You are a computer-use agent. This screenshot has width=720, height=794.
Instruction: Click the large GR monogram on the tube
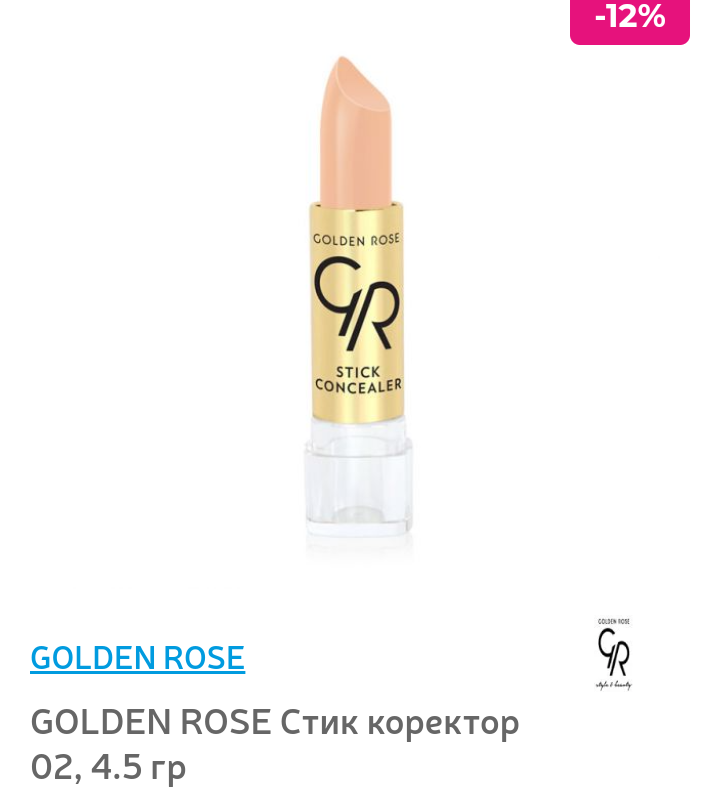click(356, 303)
